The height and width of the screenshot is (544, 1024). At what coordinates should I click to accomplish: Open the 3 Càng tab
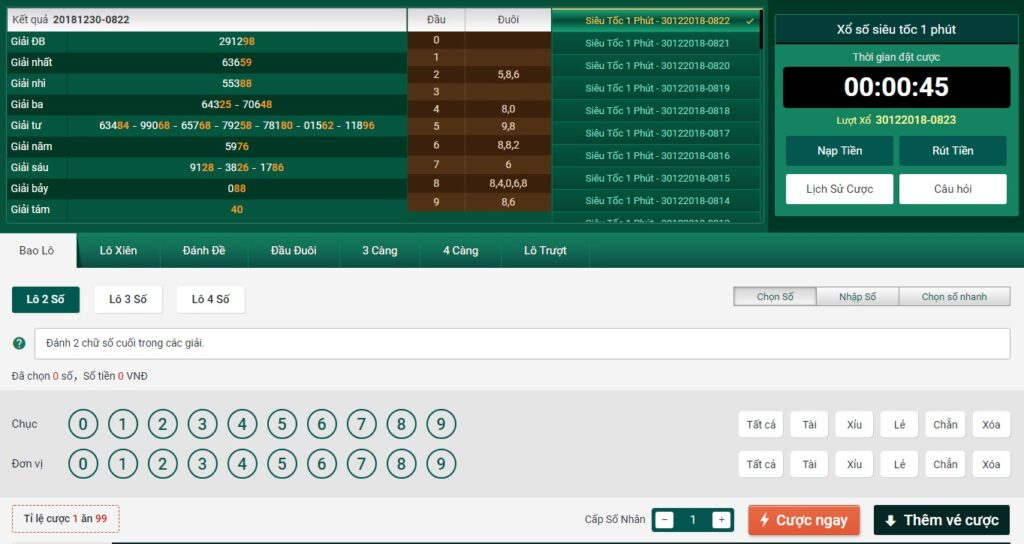(x=379, y=250)
